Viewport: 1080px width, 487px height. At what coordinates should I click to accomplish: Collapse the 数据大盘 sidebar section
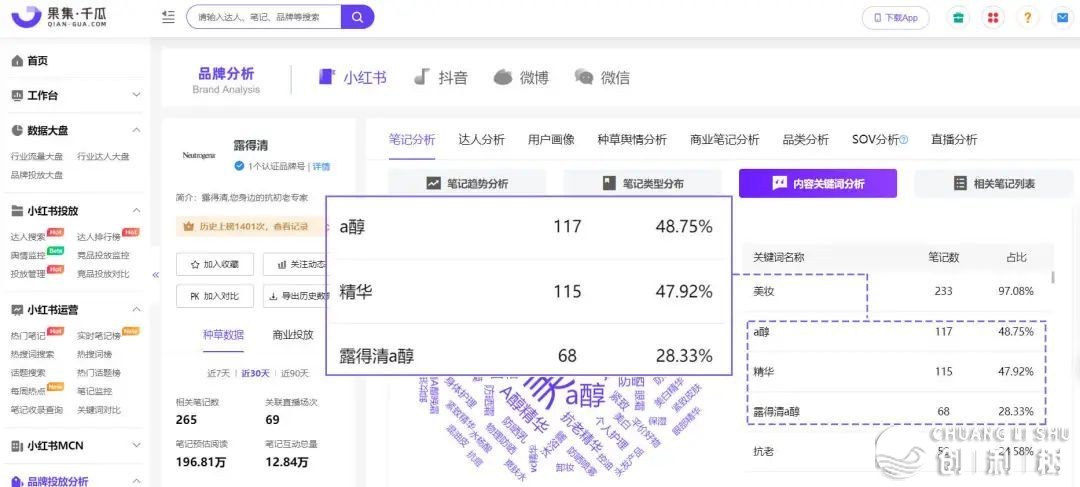(x=136, y=129)
